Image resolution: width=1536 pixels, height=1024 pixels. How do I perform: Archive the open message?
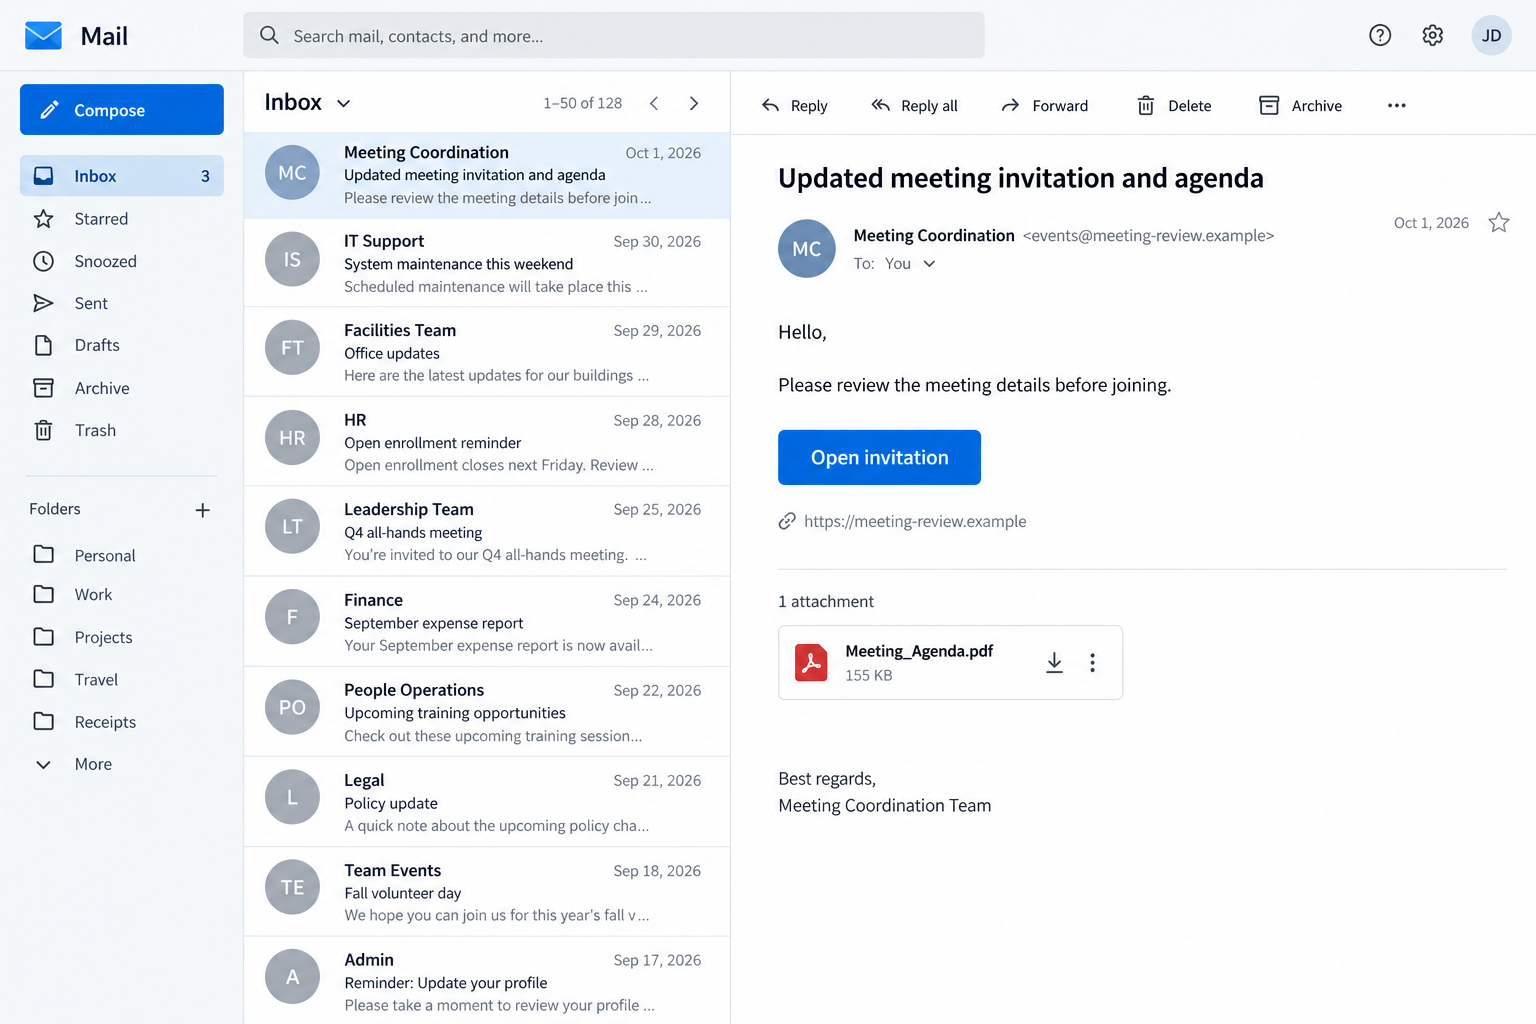pos(1300,106)
